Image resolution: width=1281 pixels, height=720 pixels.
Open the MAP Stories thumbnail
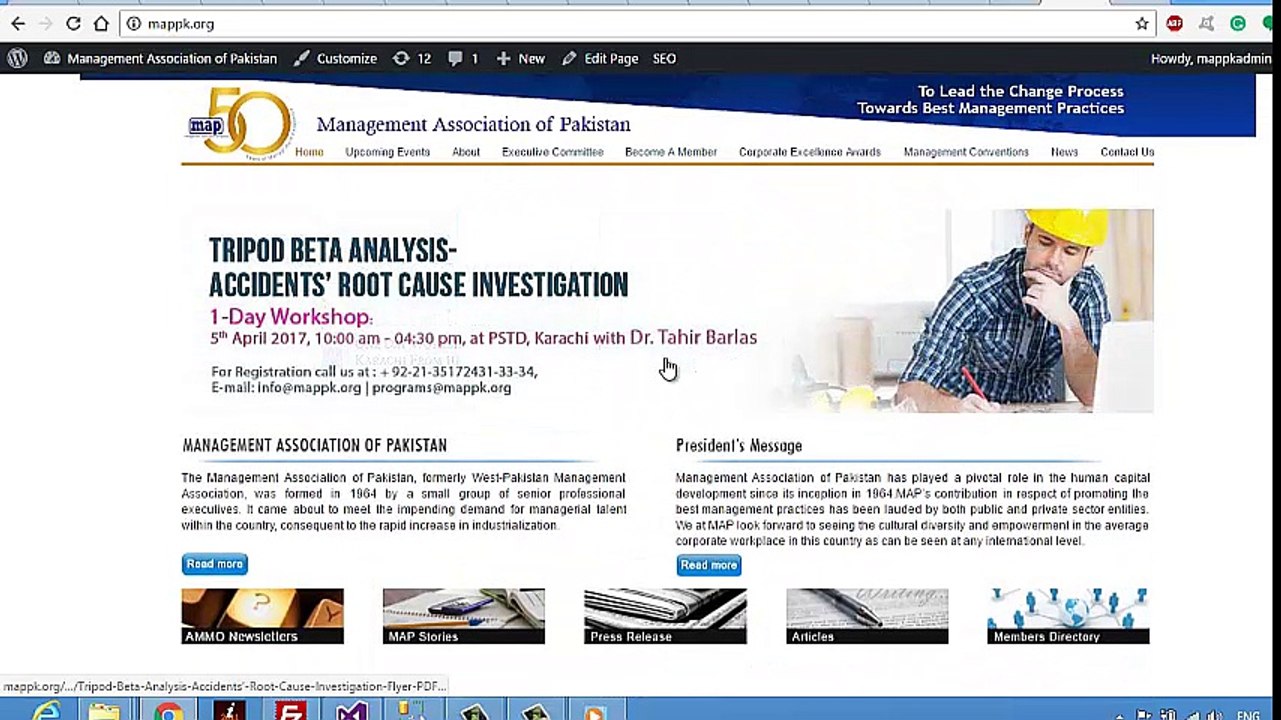pyautogui.click(x=464, y=616)
